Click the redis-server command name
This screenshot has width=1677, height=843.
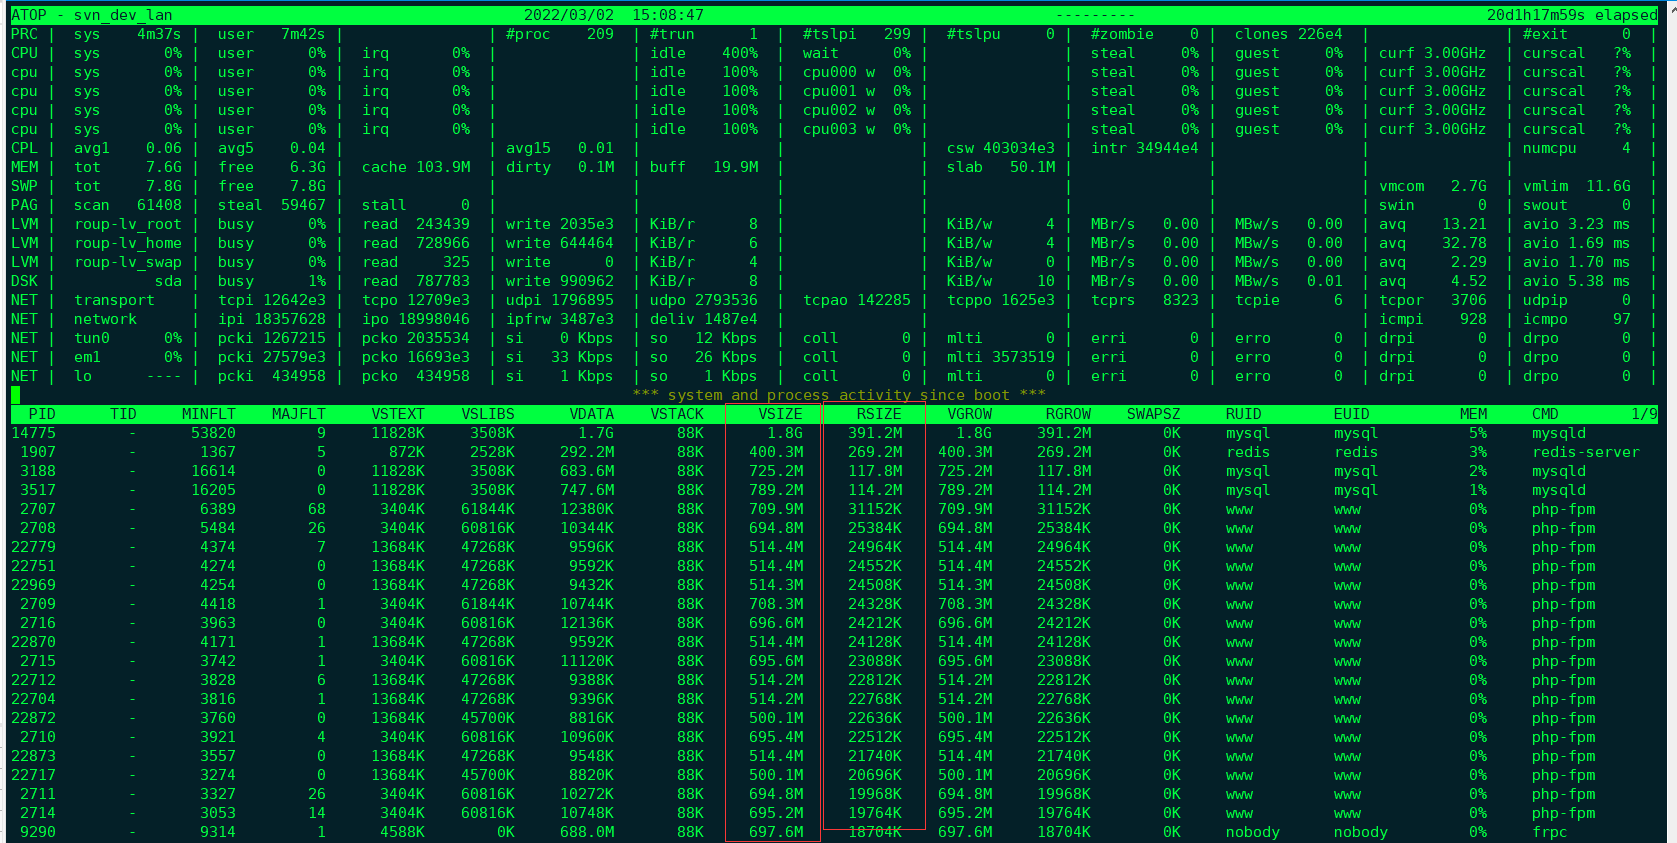click(x=1586, y=452)
